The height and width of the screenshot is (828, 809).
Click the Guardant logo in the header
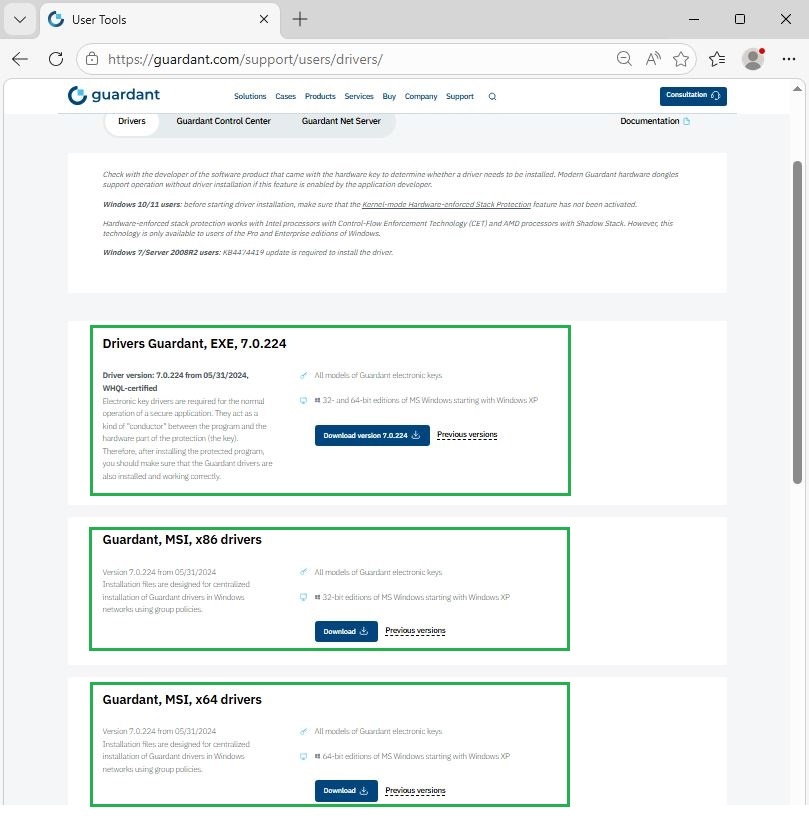(113, 96)
